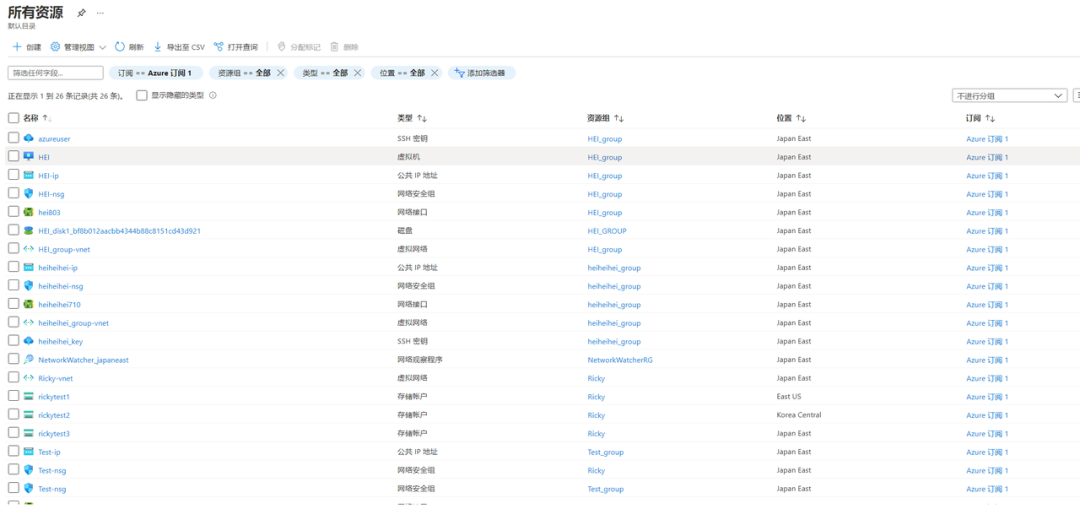
Task: Click the East US location cell
Action: (x=789, y=397)
